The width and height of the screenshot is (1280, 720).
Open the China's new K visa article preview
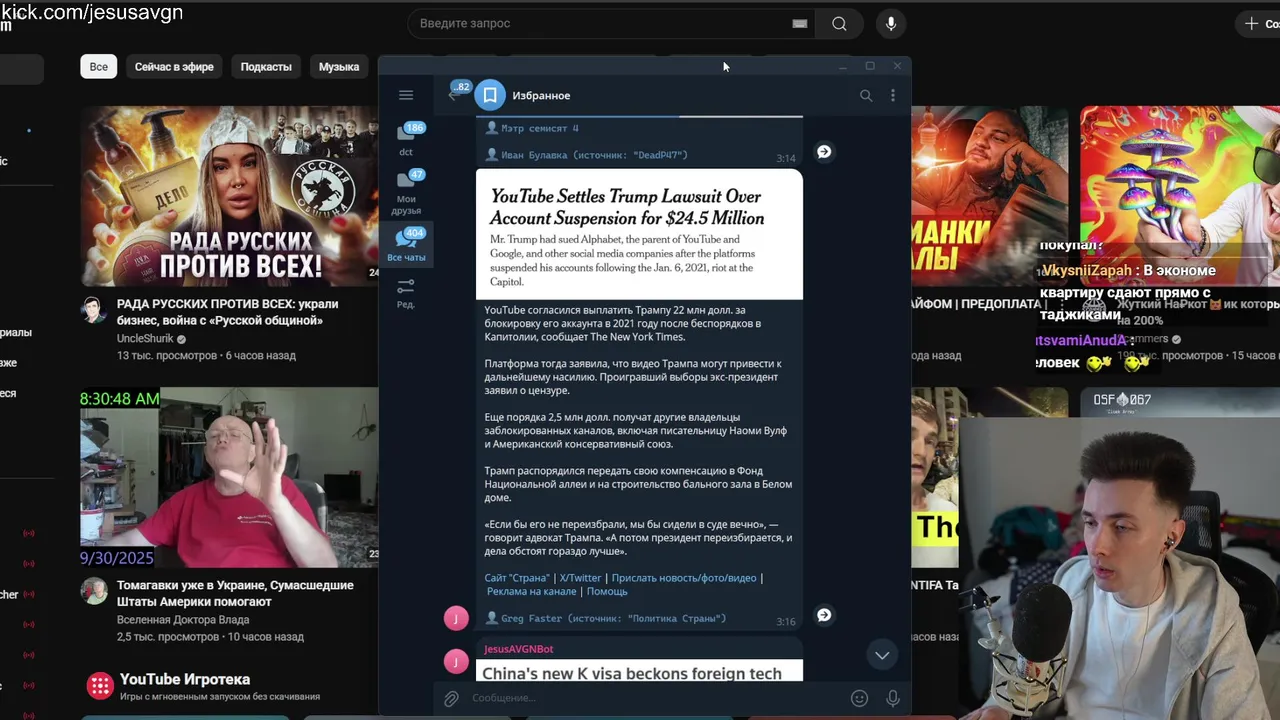[x=639, y=671]
